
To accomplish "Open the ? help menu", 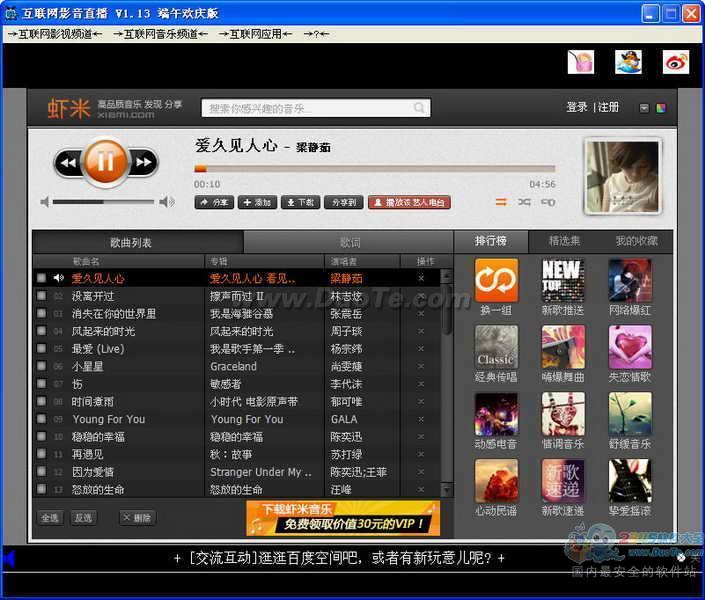I will click(x=316, y=34).
